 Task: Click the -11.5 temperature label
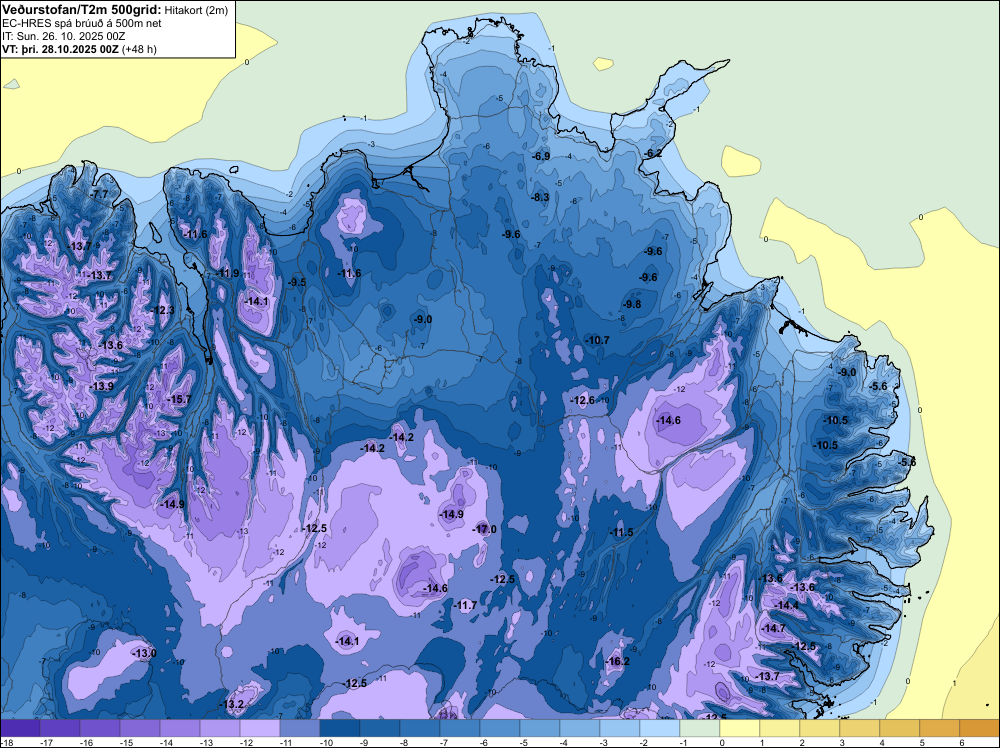click(621, 532)
